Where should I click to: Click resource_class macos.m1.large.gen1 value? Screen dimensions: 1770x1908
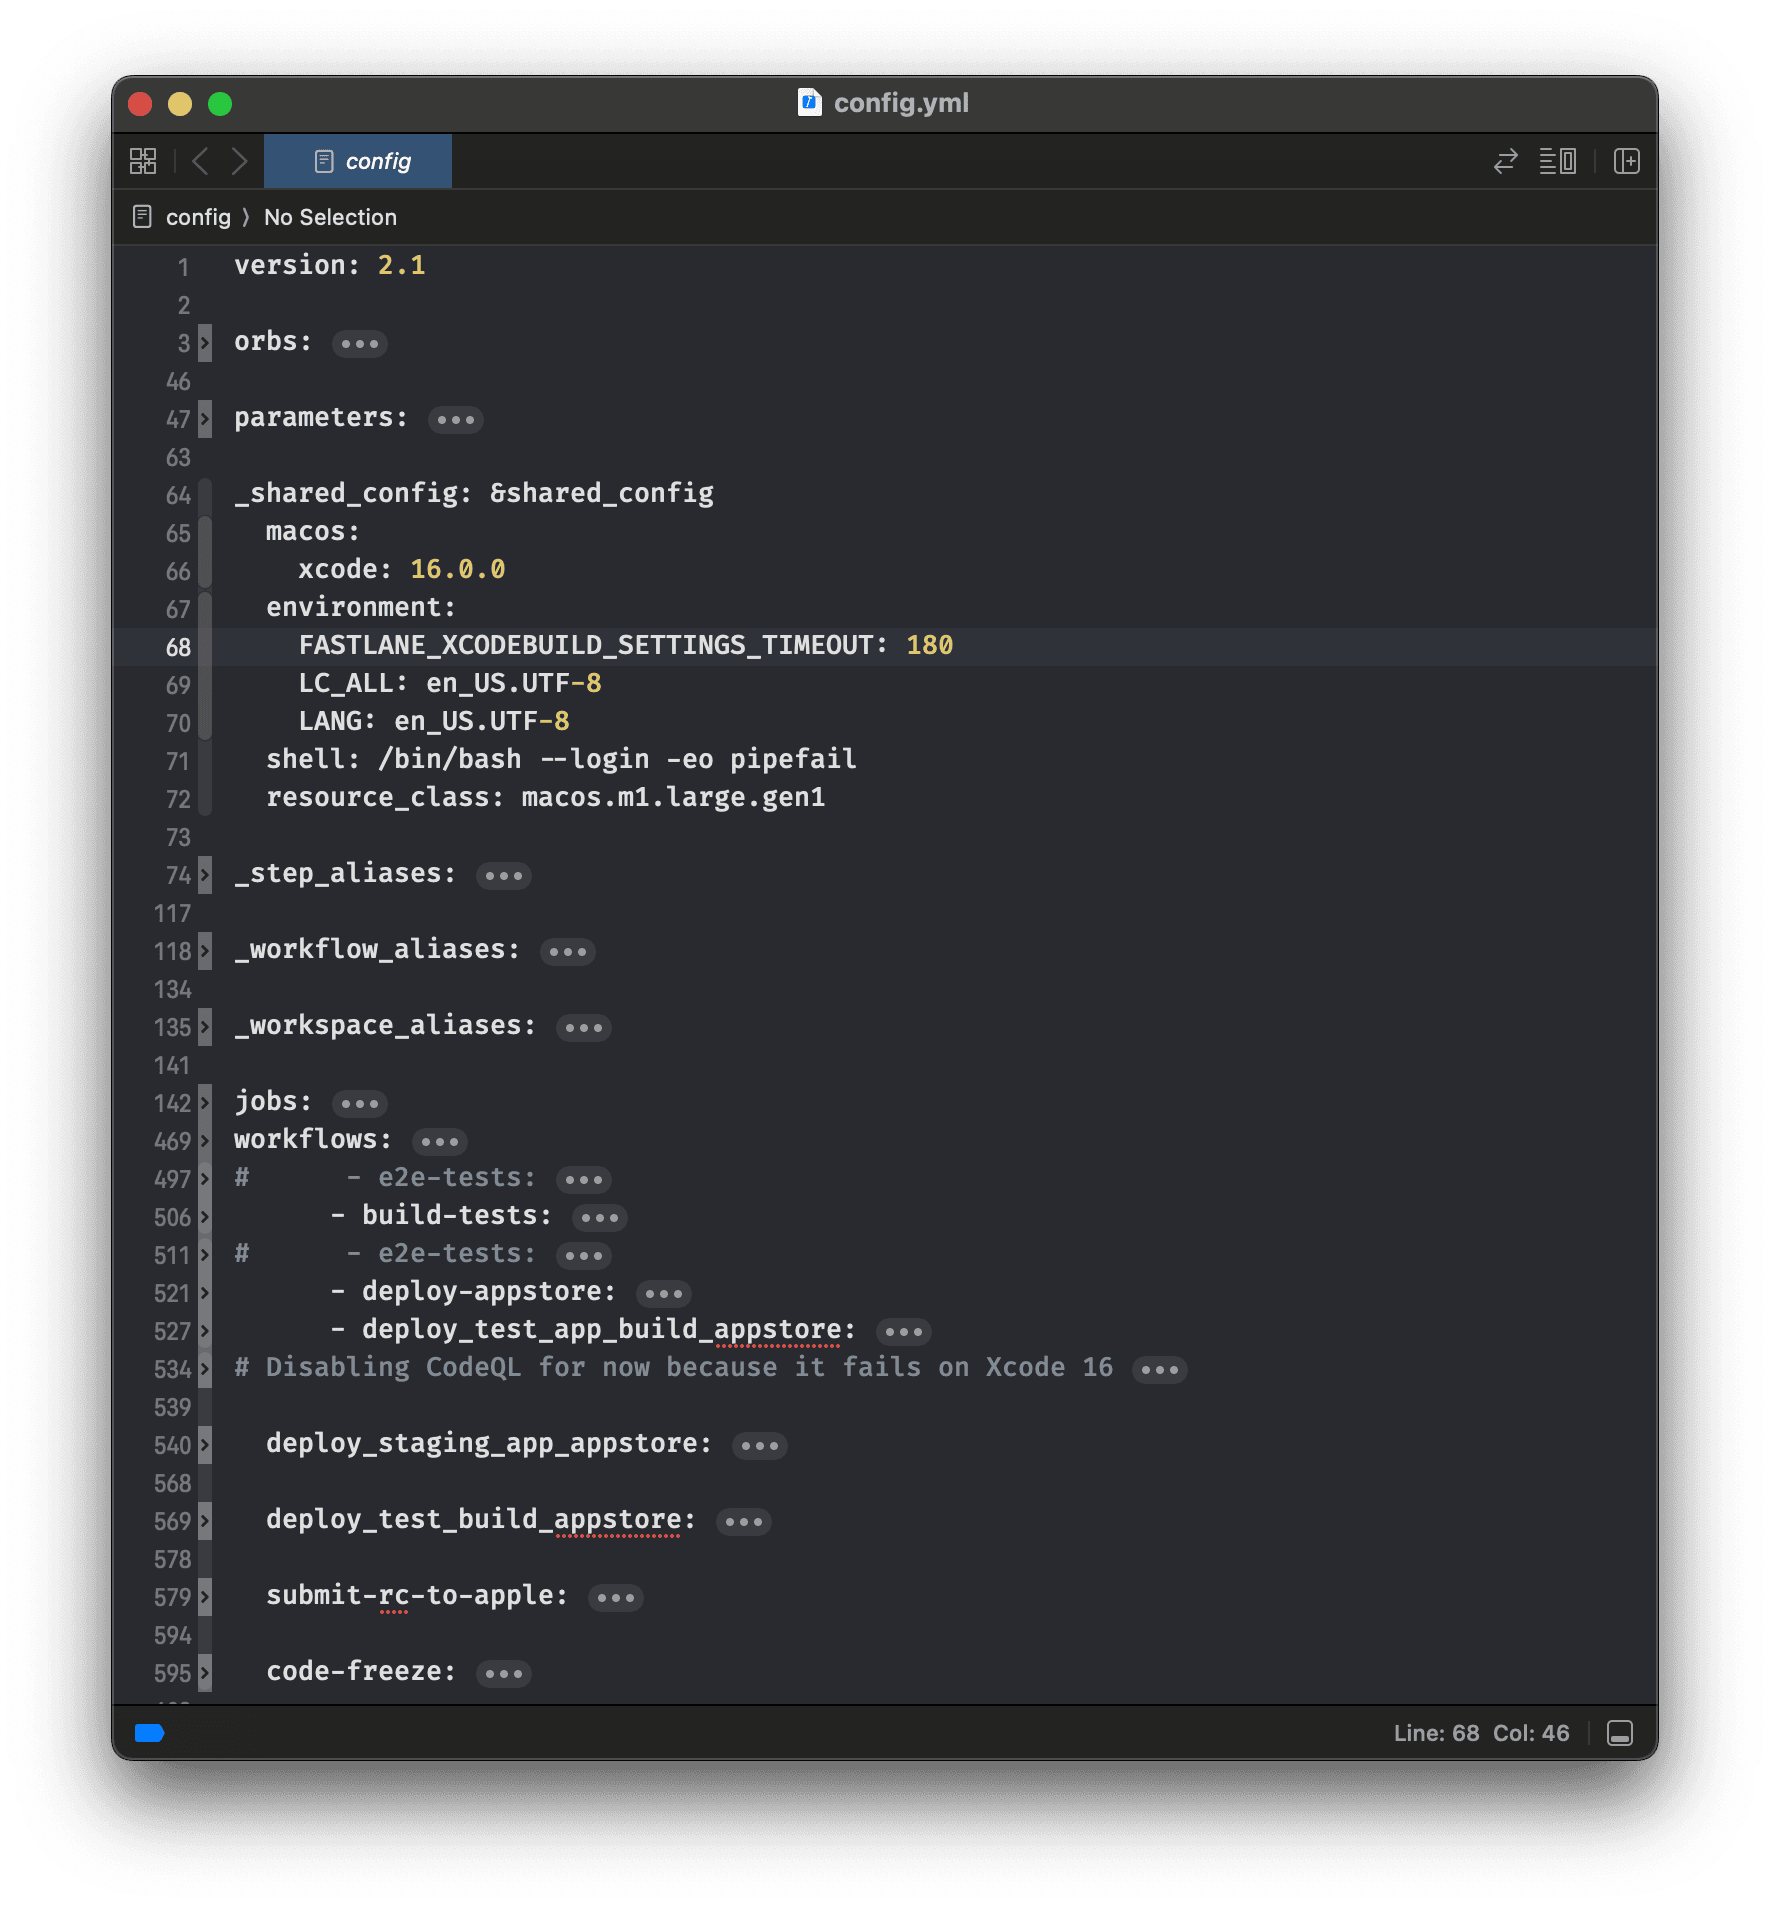click(x=673, y=797)
